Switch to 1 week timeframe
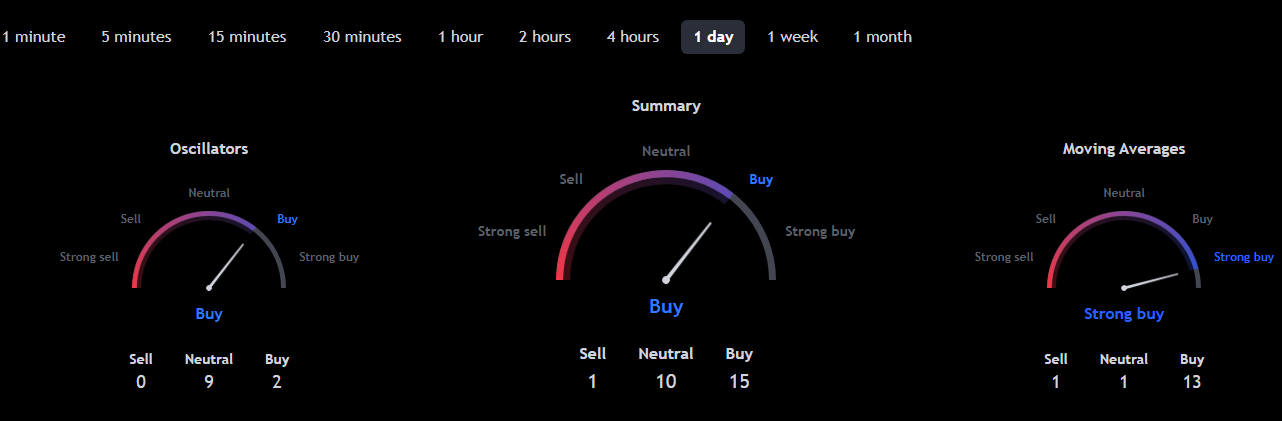 pyautogui.click(x=792, y=37)
